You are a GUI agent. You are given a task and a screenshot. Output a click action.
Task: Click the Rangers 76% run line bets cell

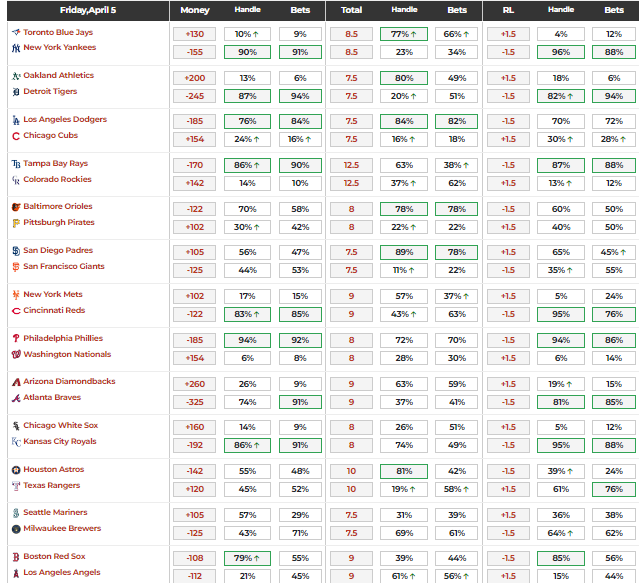click(614, 489)
